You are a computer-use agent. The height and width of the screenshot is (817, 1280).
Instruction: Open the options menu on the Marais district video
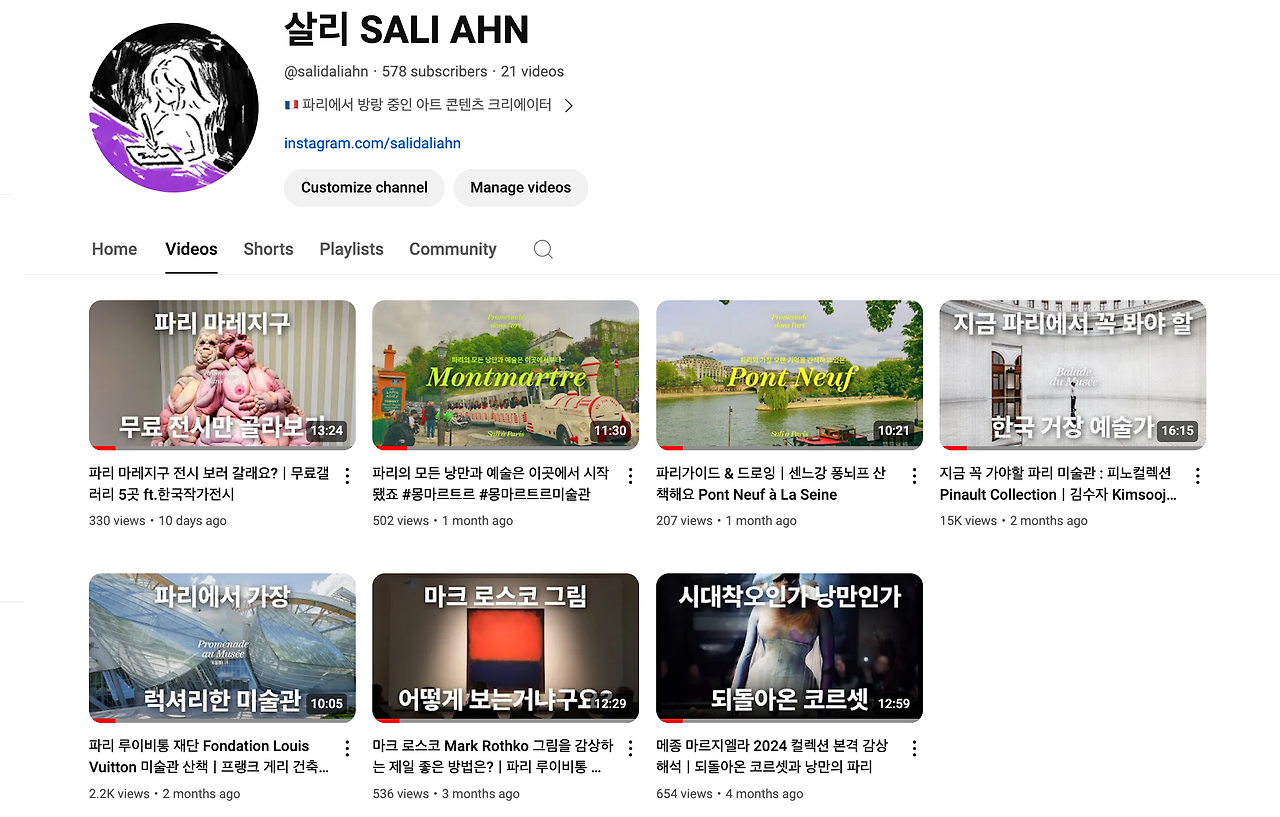click(x=346, y=475)
